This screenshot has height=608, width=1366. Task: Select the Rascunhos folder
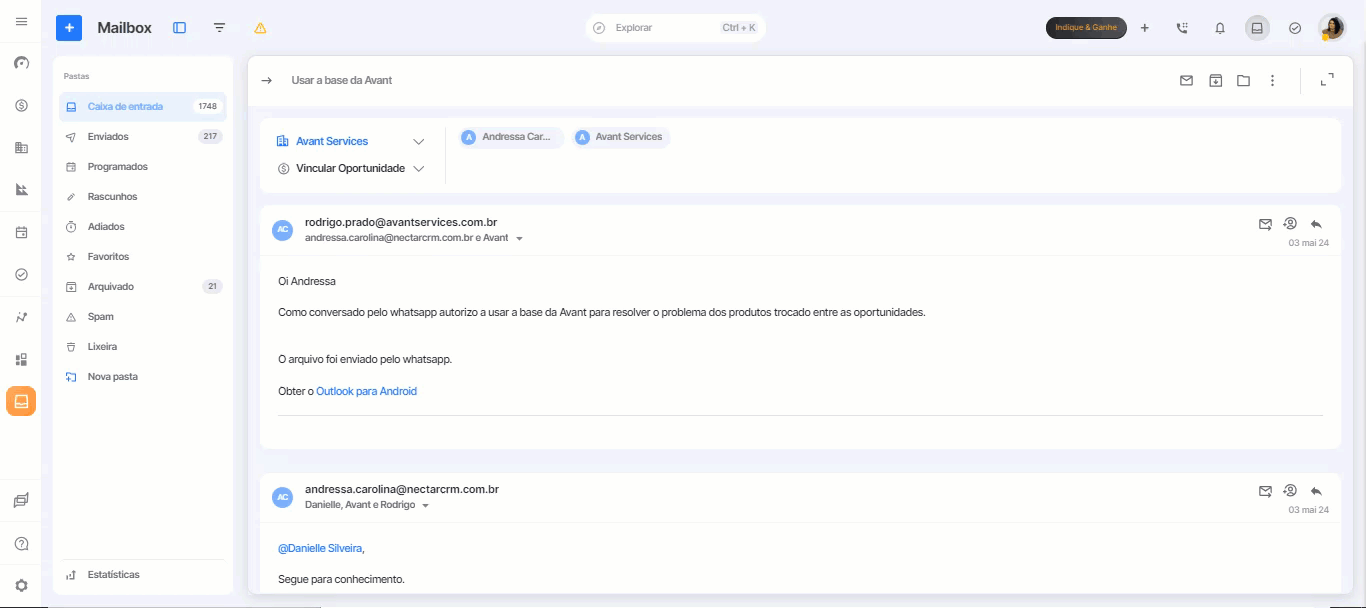143,196
